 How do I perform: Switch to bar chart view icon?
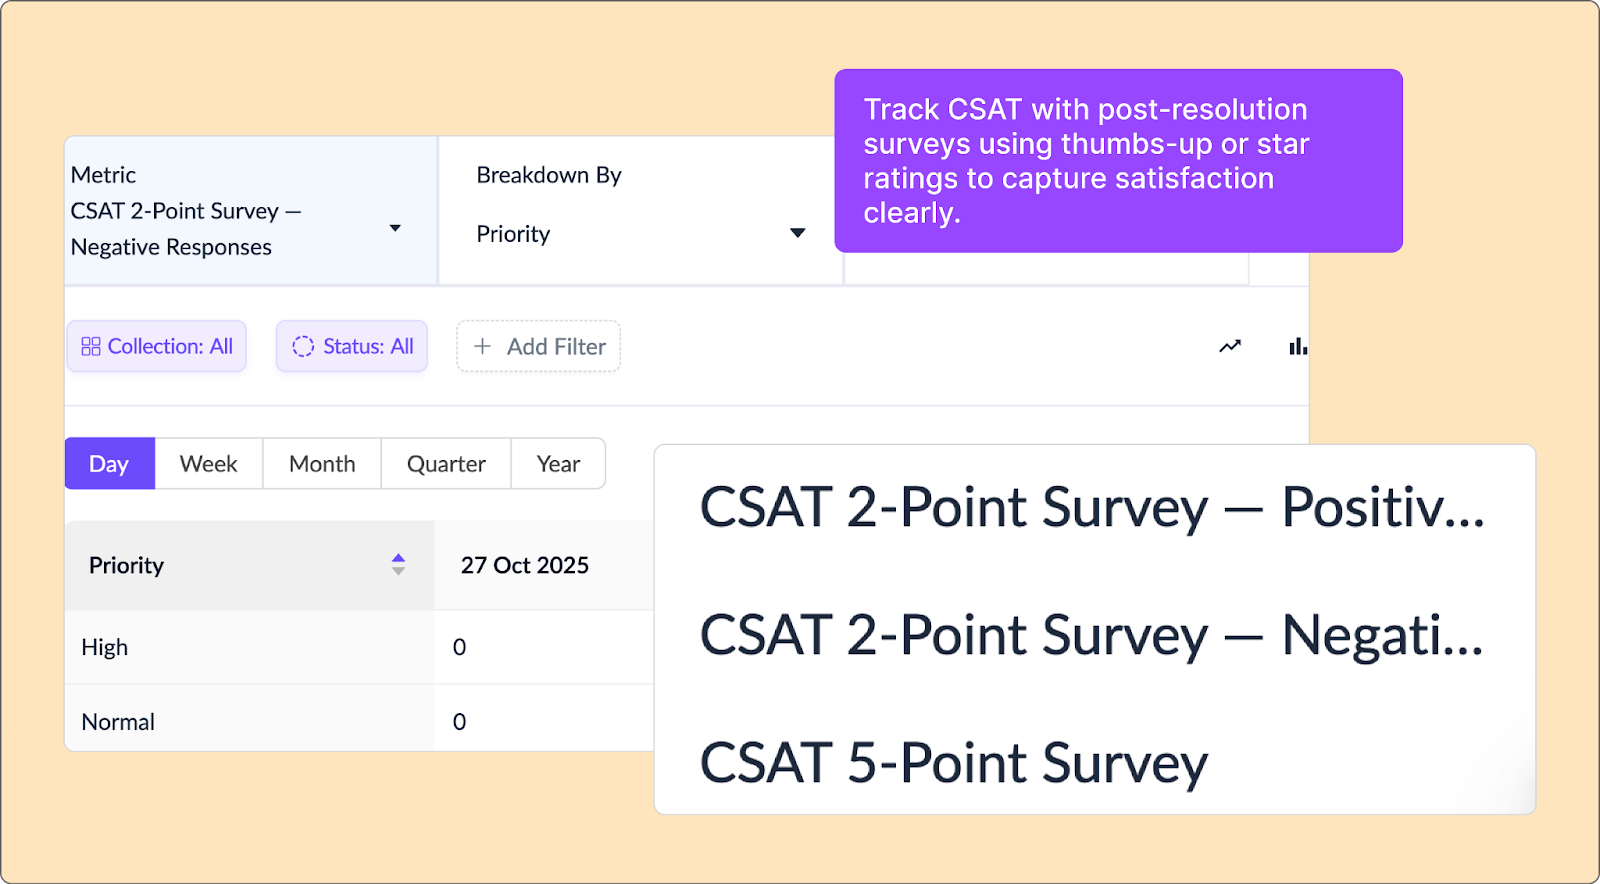click(x=1298, y=346)
